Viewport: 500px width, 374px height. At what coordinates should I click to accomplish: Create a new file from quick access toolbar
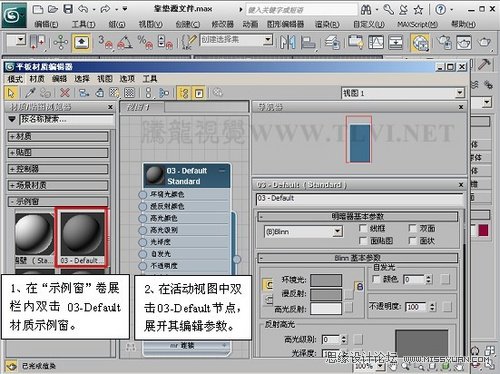(38, 9)
